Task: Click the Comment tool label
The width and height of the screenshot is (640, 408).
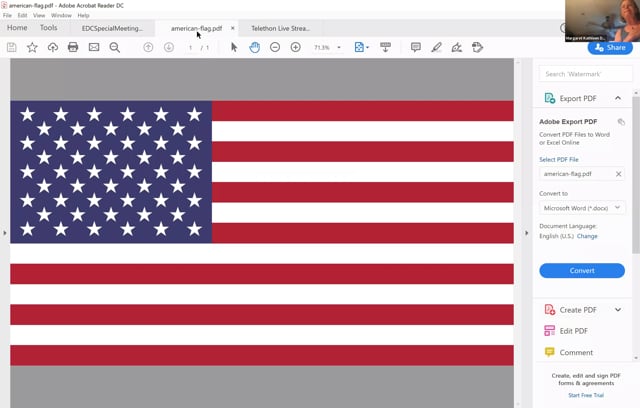Action: pos(576,352)
